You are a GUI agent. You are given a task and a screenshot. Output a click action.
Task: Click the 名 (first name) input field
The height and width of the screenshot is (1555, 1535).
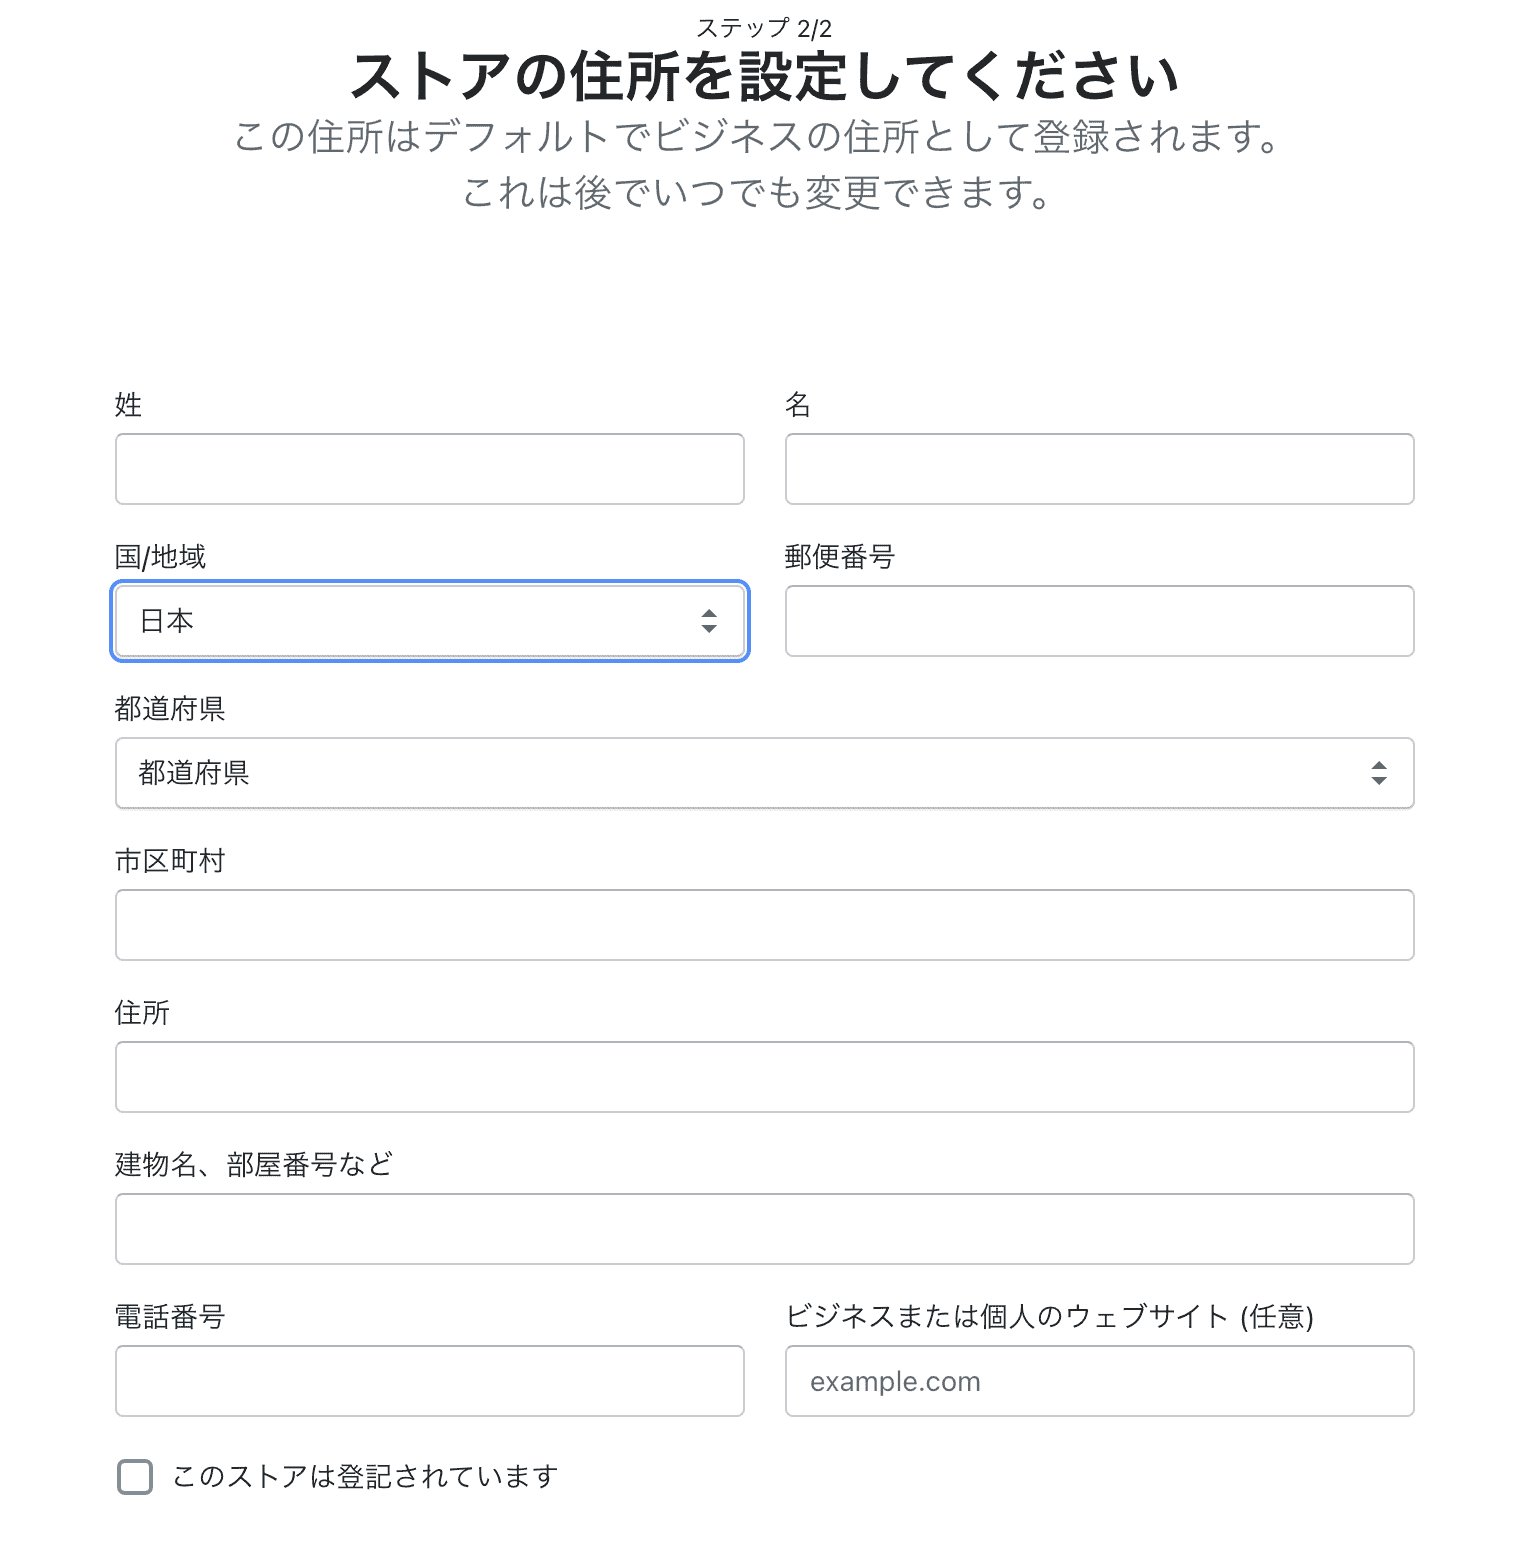(x=1099, y=469)
